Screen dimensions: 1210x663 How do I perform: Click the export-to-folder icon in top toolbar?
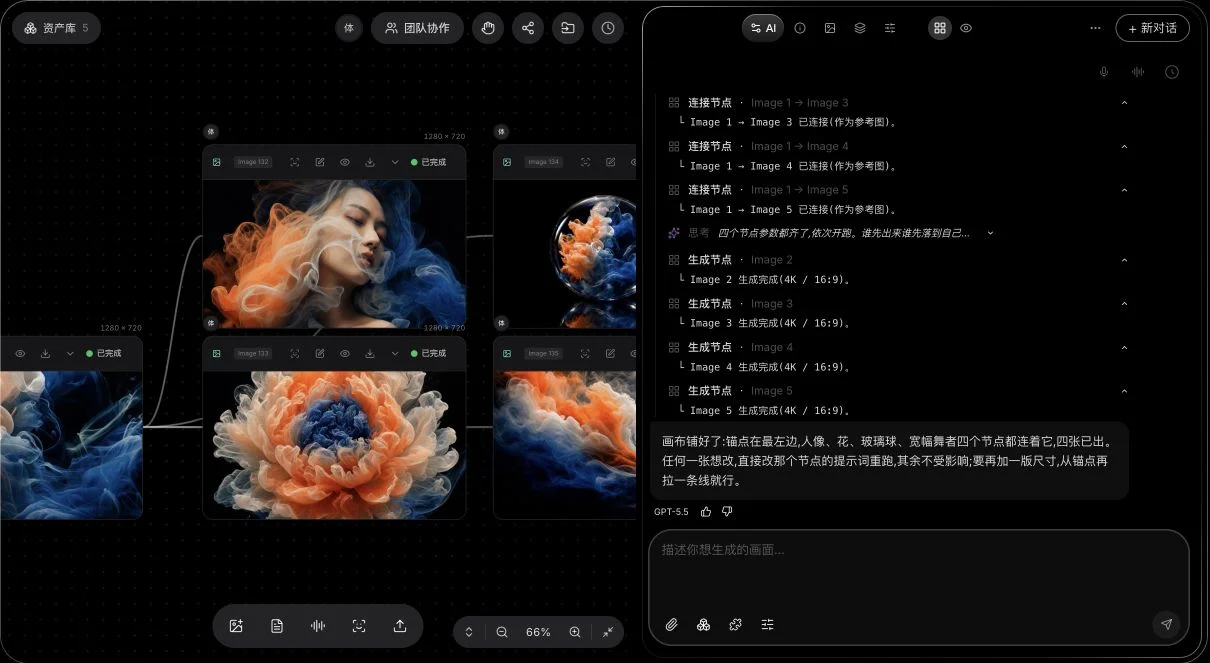[x=568, y=28]
